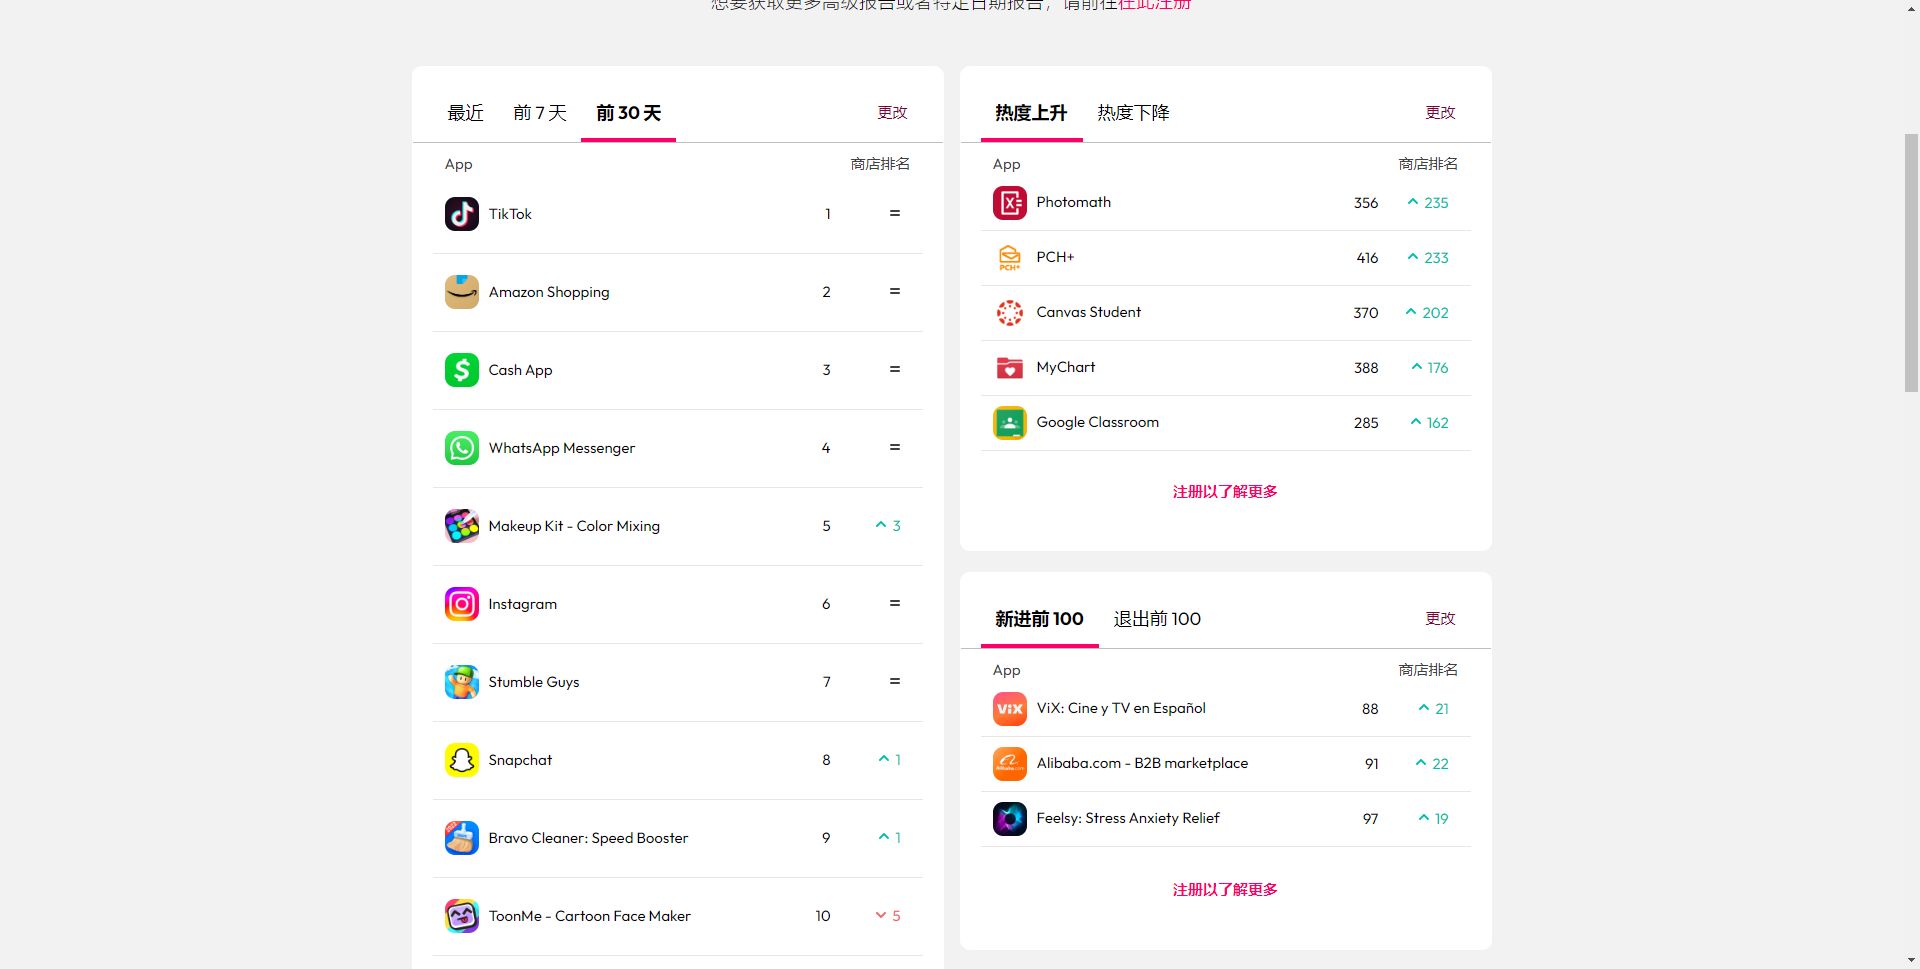Image resolution: width=1920 pixels, height=969 pixels.
Task: Switch to the 前 7 天 tab
Action: 540,113
